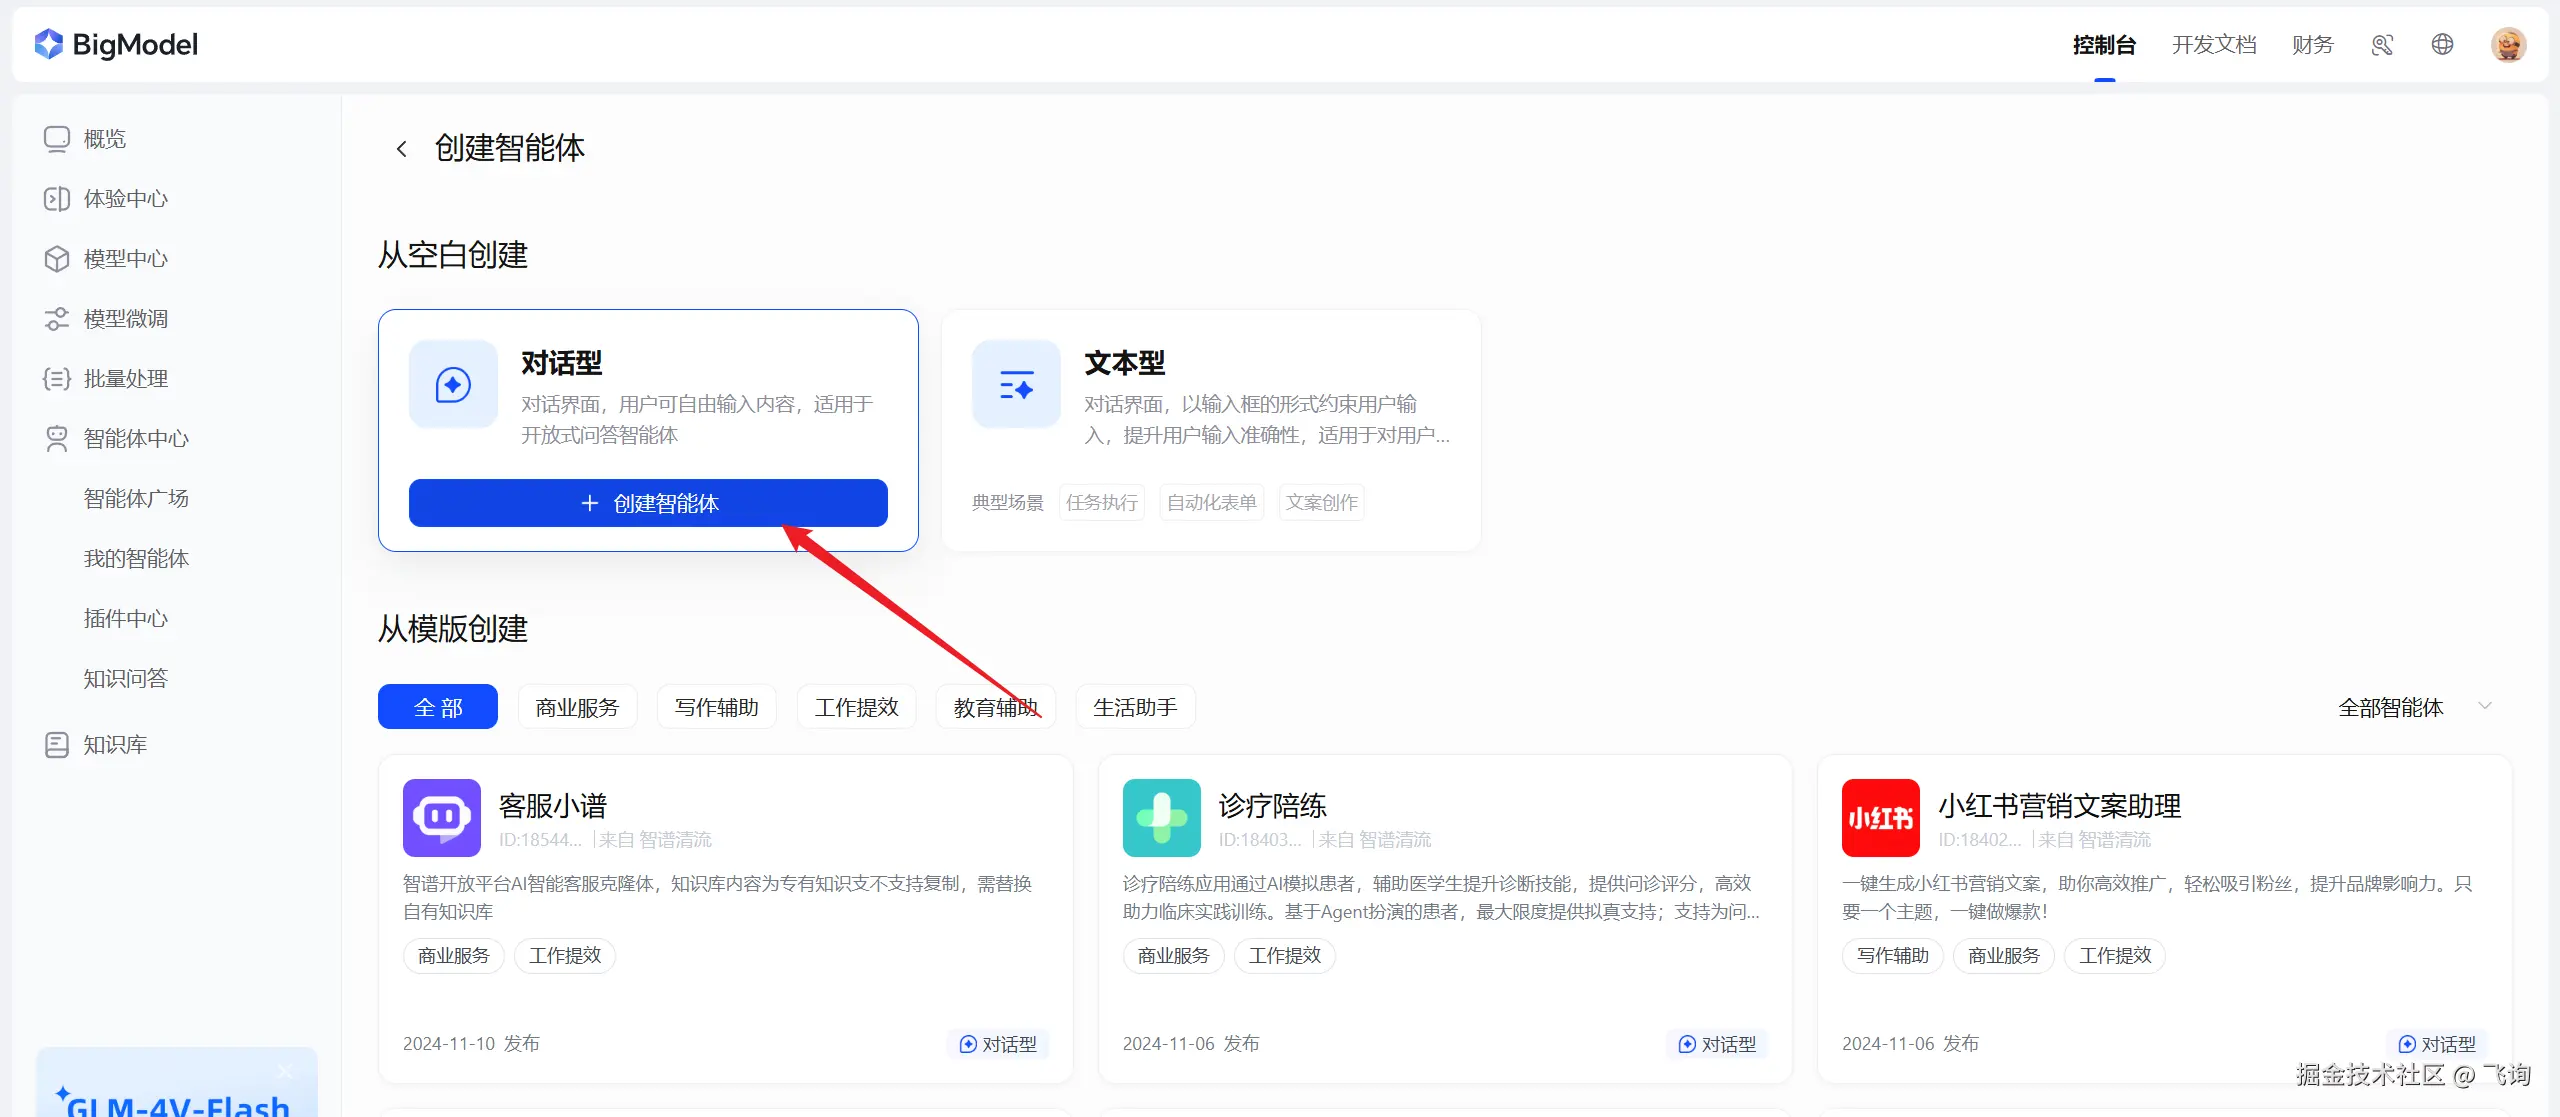2560x1117 pixels.
Task: Click the search-user icon in header
Action: (x=2382, y=45)
